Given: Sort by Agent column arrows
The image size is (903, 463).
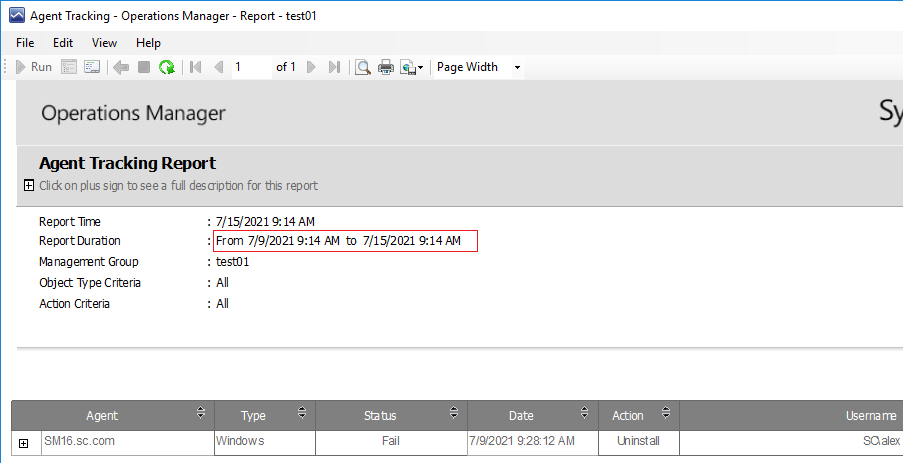Looking at the screenshot, I should point(200,412).
